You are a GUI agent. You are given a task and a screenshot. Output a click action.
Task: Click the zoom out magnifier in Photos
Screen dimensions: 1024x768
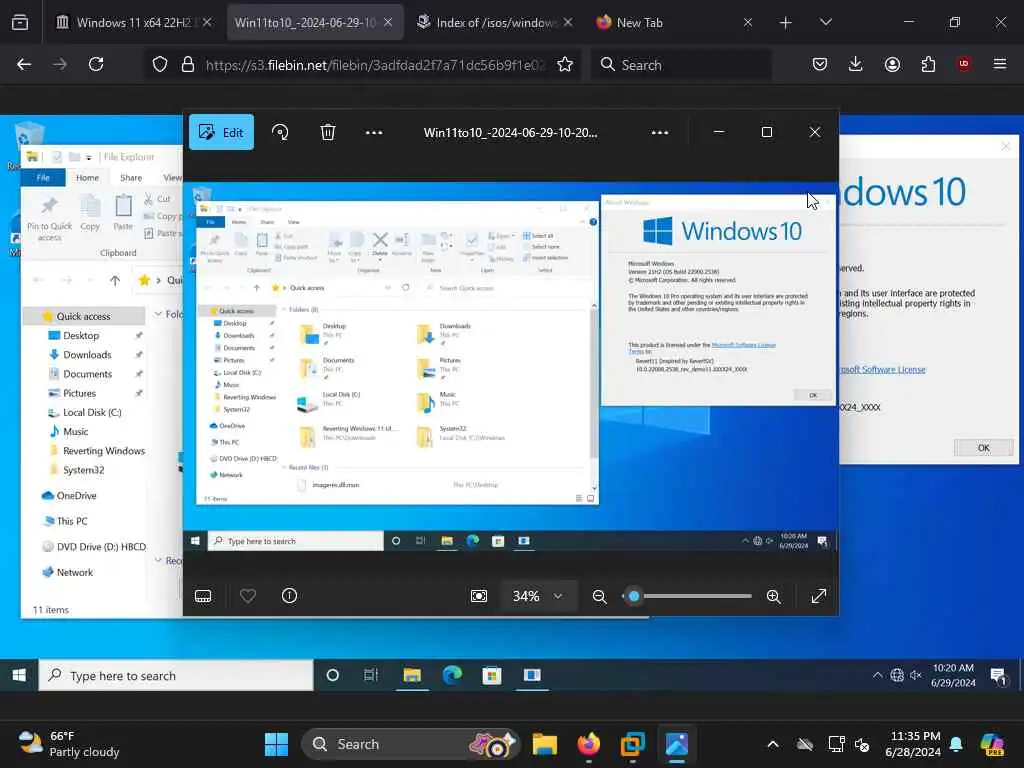tap(600, 596)
